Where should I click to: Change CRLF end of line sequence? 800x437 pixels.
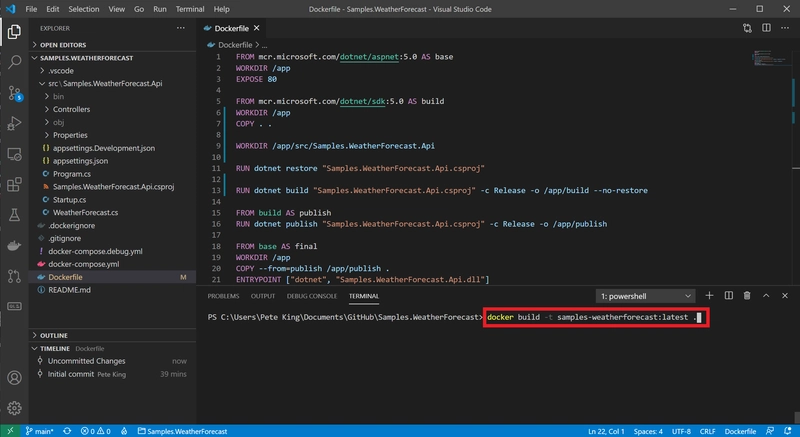[707, 431]
